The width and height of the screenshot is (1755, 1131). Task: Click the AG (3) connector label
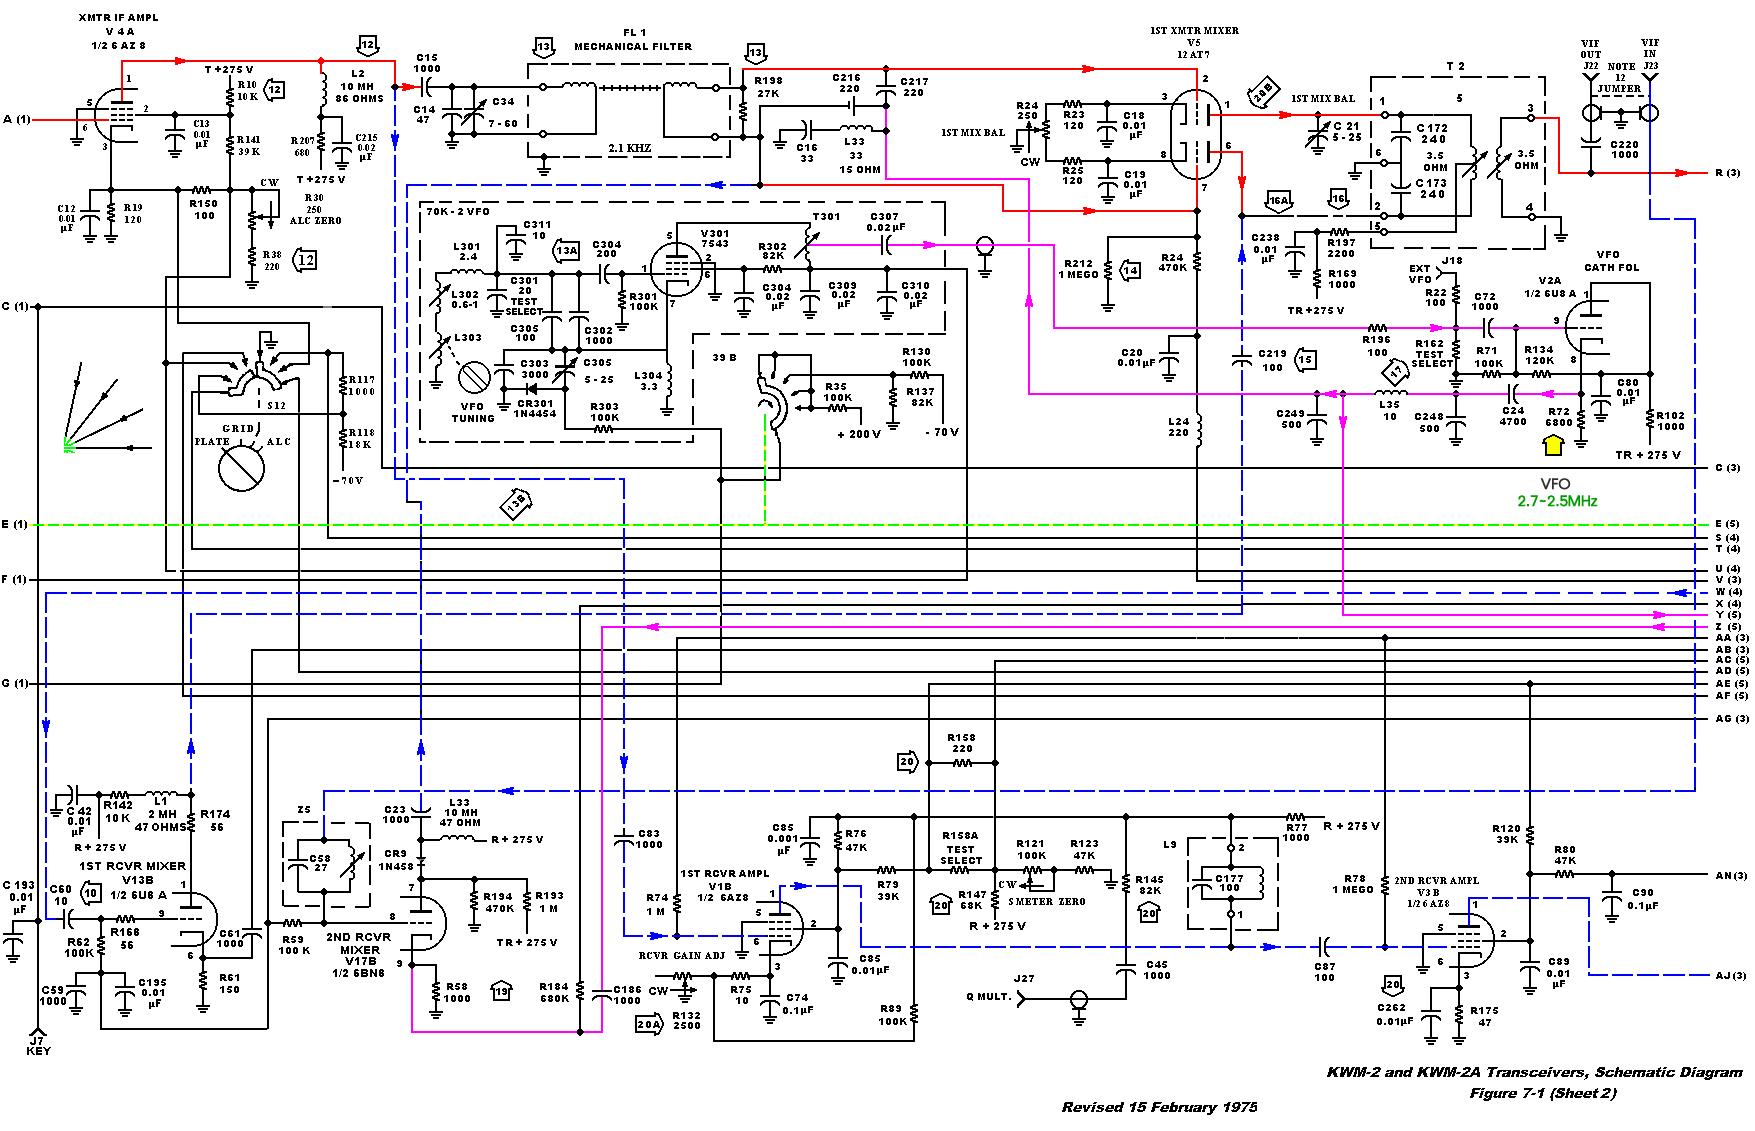1732,718
